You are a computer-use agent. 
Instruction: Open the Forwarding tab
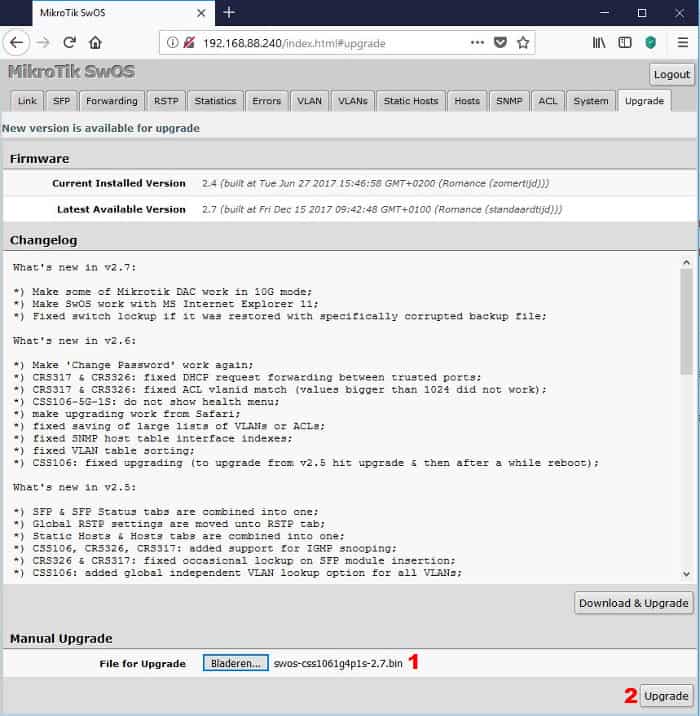112,101
